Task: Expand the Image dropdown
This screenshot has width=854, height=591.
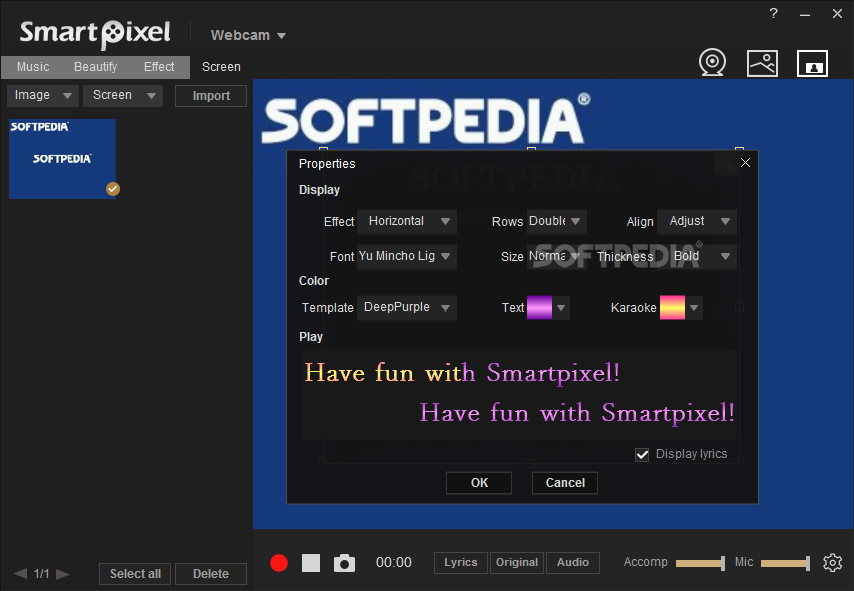Action: pos(43,95)
